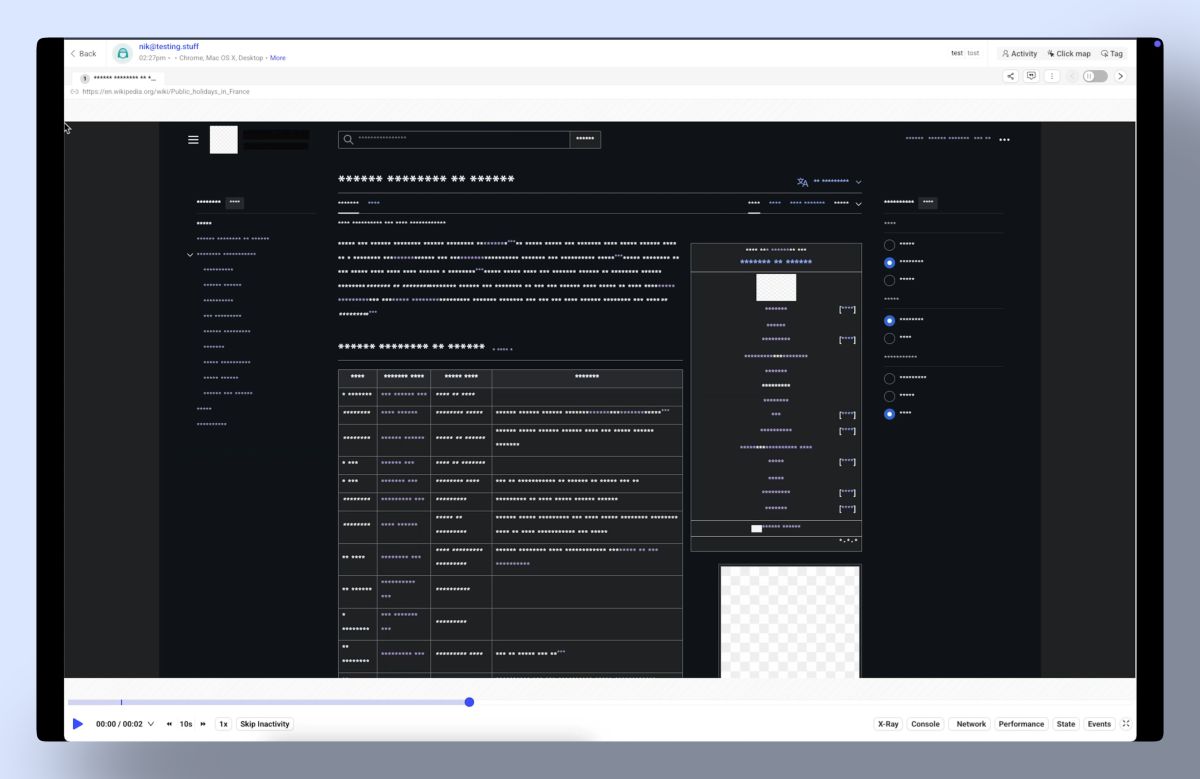Open the hamburger menu in replayed page

pyautogui.click(x=193, y=140)
